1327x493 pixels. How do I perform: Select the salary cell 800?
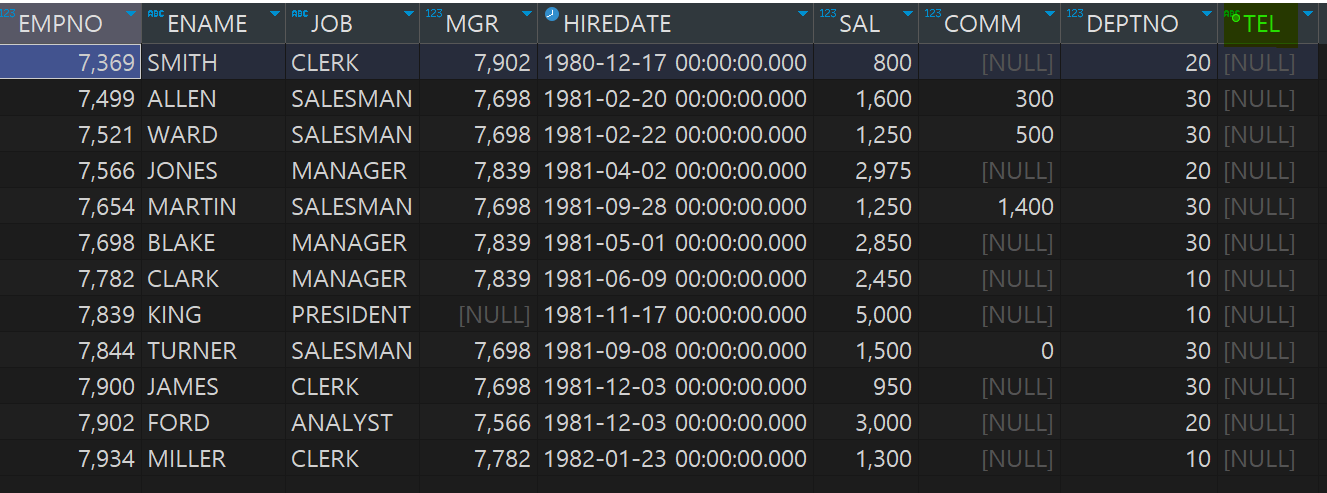(x=866, y=63)
